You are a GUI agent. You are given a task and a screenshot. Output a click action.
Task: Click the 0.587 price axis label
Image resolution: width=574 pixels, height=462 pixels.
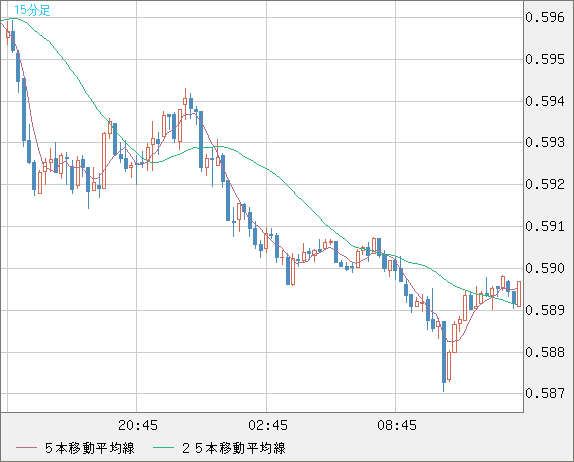pos(545,394)
